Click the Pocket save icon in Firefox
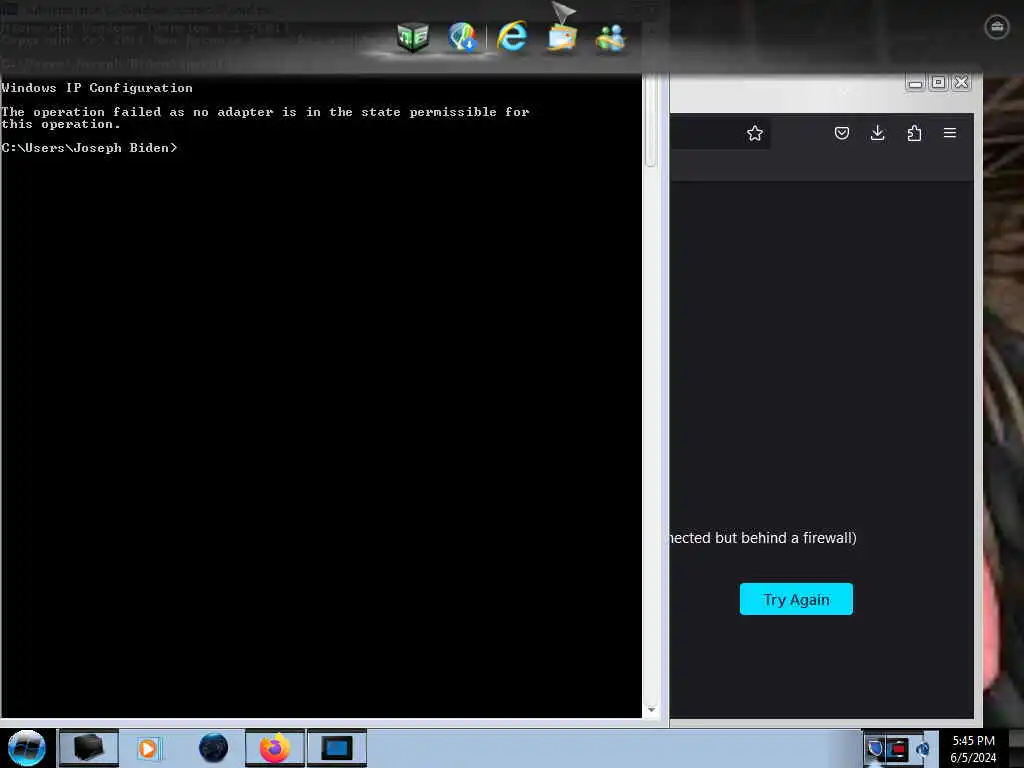Screen dimensions: 1024x768 point(842,133)
